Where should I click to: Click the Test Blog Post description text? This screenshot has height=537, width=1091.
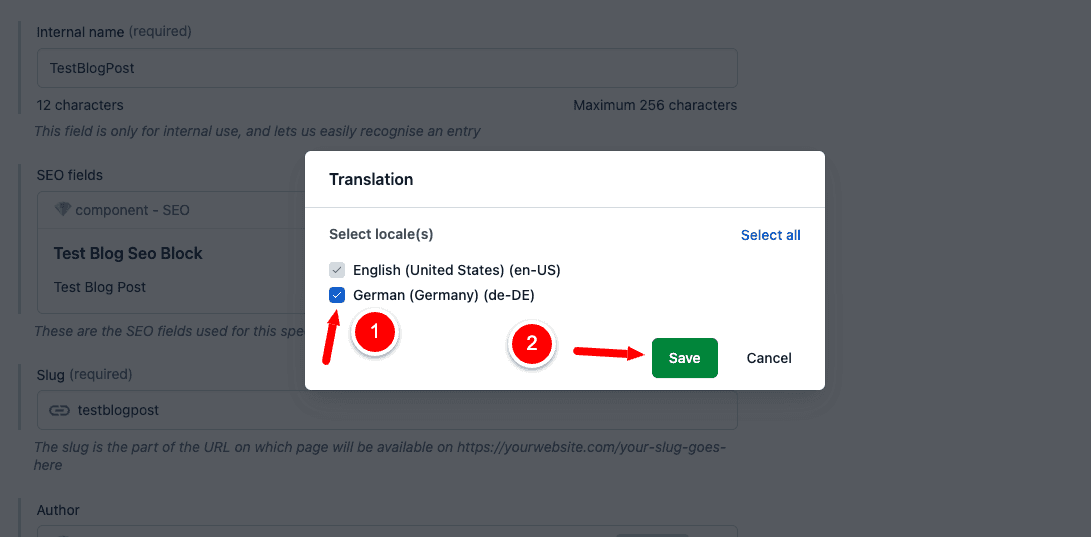click(x=100, y=287)
